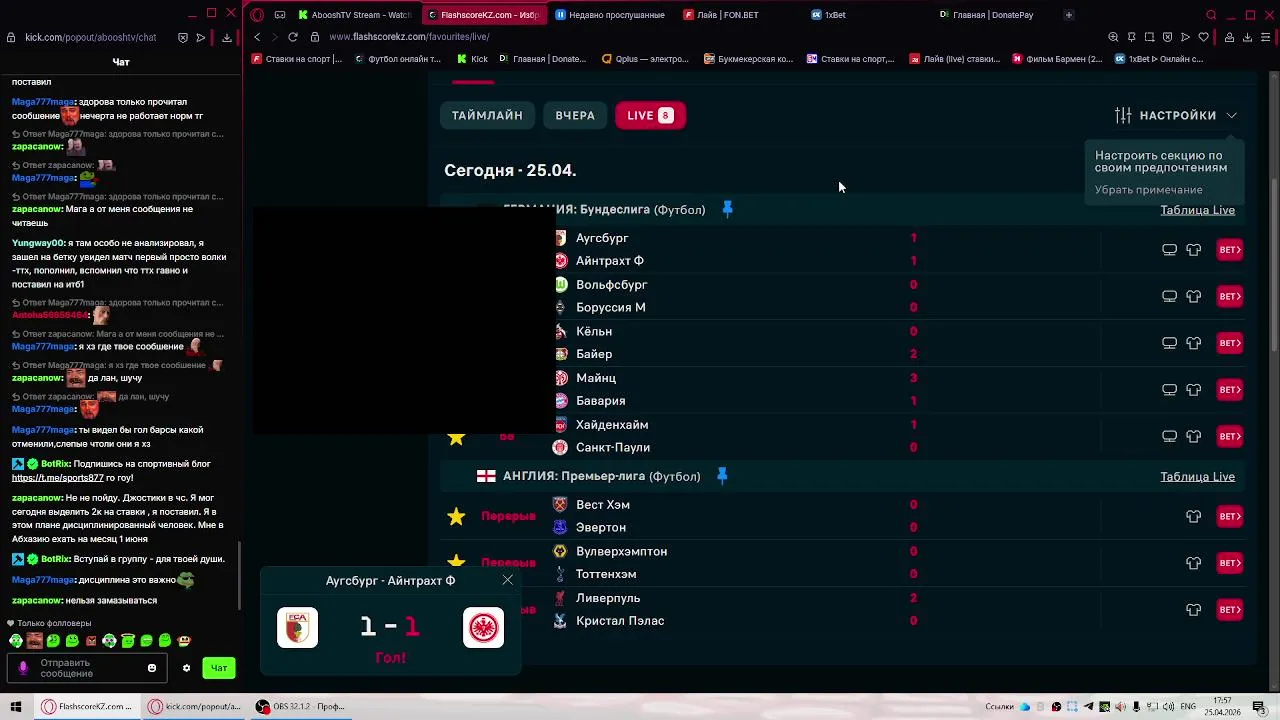Open АНГЛИЯ: Премьер-лига league header
Image resolution: width=1280 pixels, height=720 pixels.
pyautogui.click(x=601, y=476)
